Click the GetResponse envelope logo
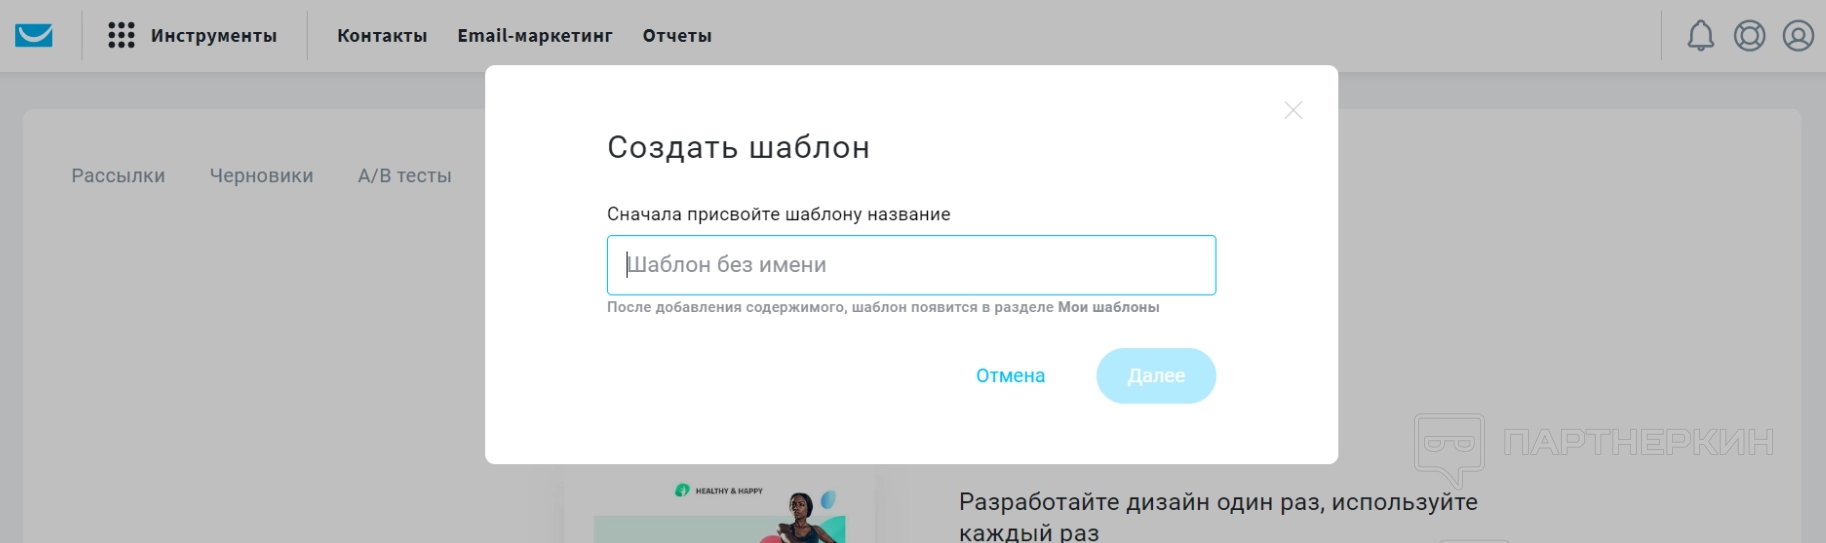1826x543 pixels. pos(34,35)
